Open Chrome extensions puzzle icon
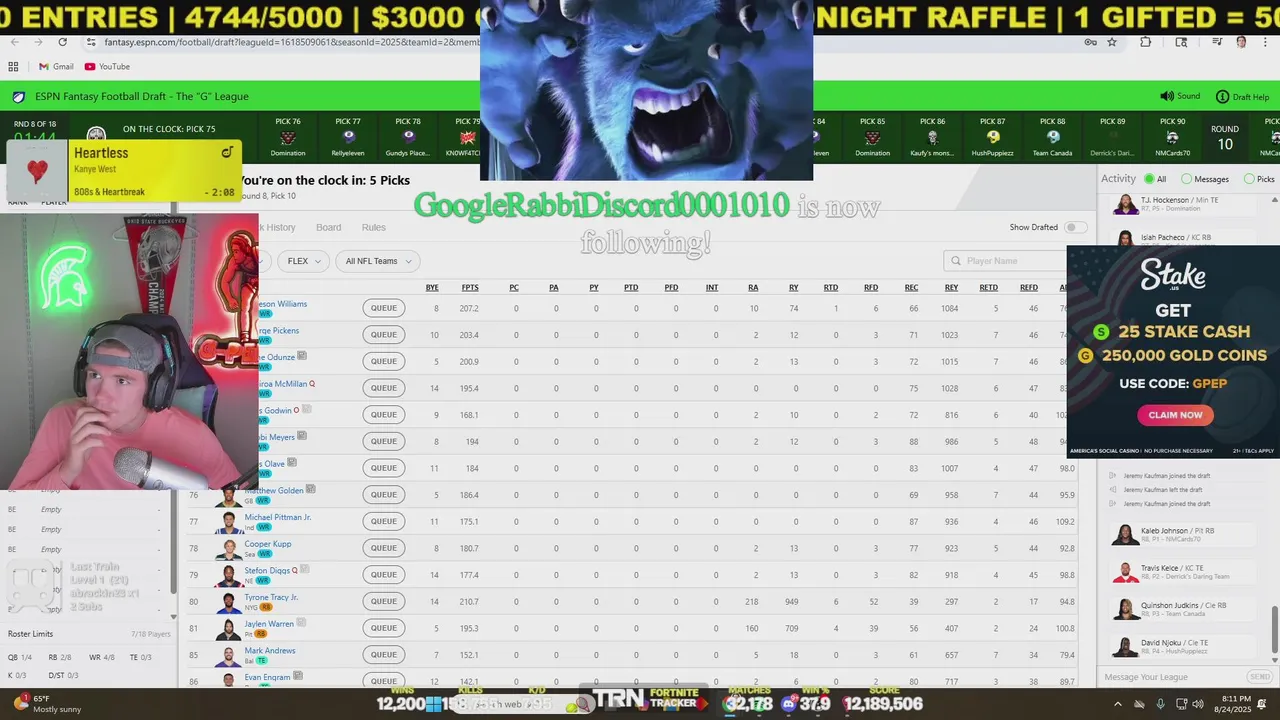Image resolution: width=1280 pixels, height=720 pixels. tap(1146, 42)
